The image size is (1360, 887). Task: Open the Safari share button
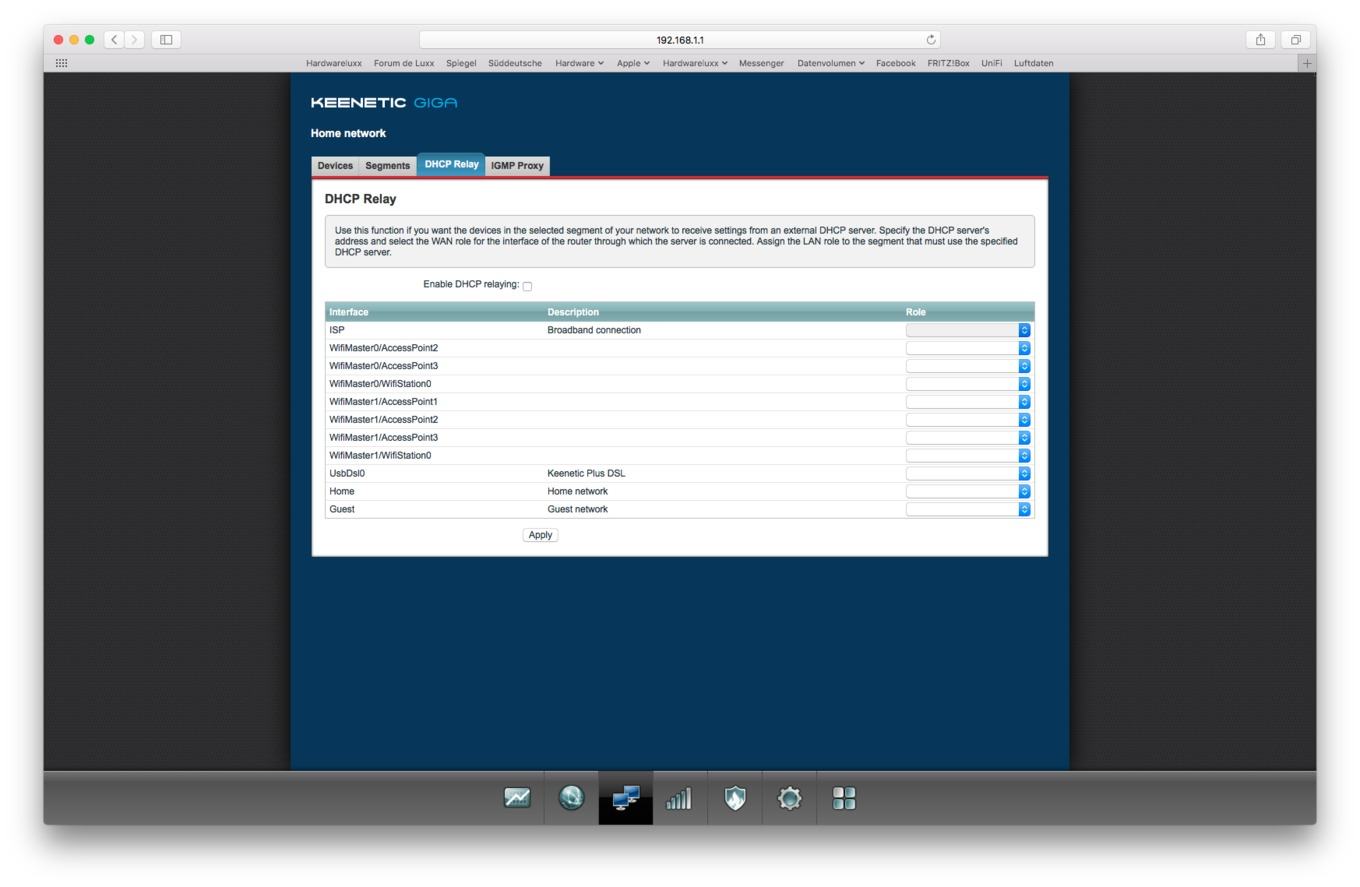[x=1260, y=40]
